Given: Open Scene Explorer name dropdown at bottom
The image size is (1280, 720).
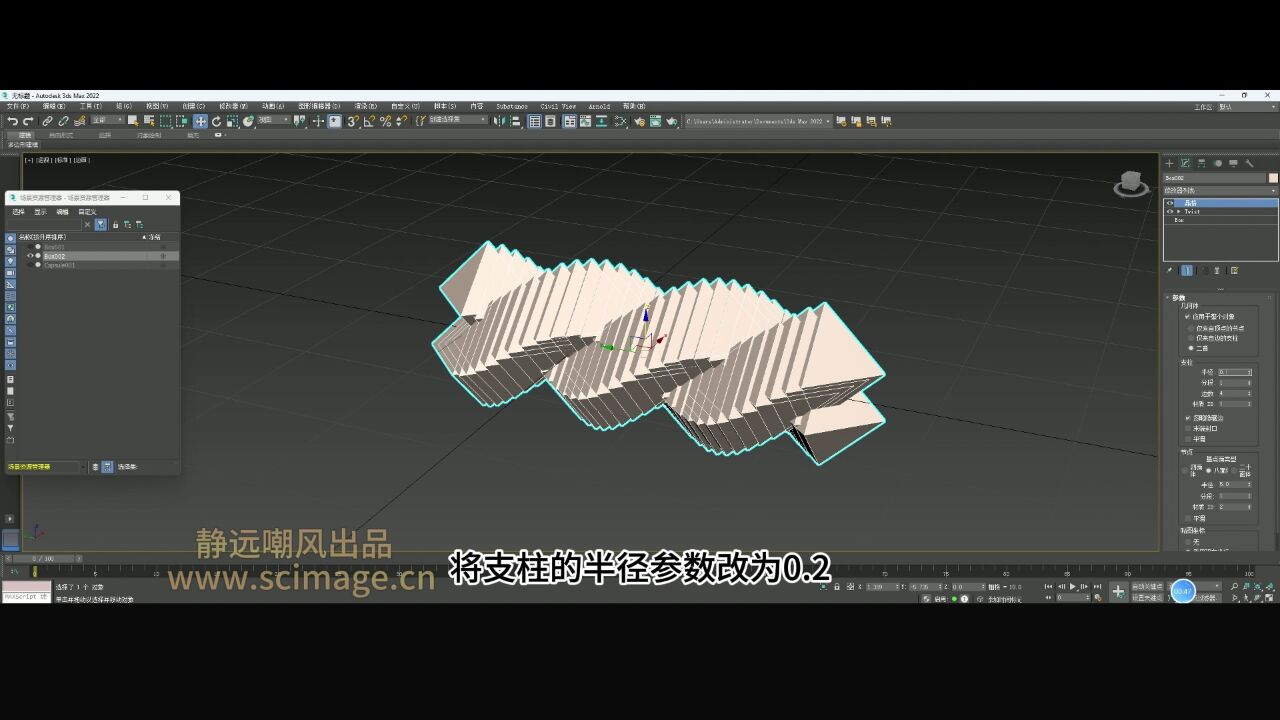Looking at the screenshot, I should (x=47, y=467).
